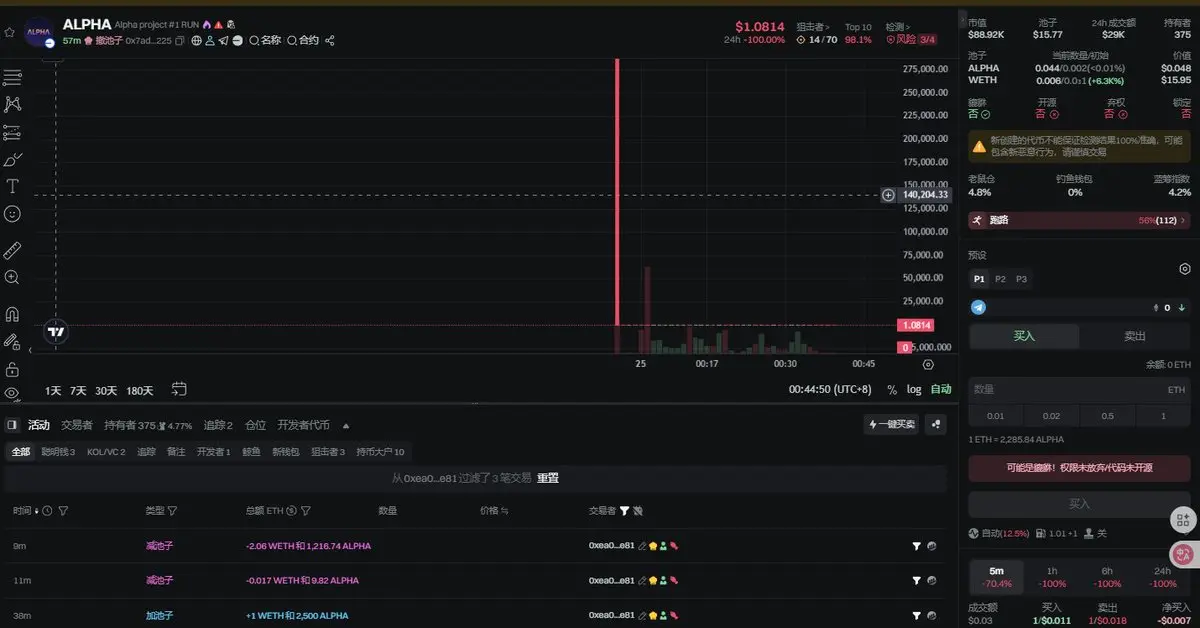Screen dimensions: 1200x628
Task: Open filter on 总额 ETH column
Action: pos(308,511)
